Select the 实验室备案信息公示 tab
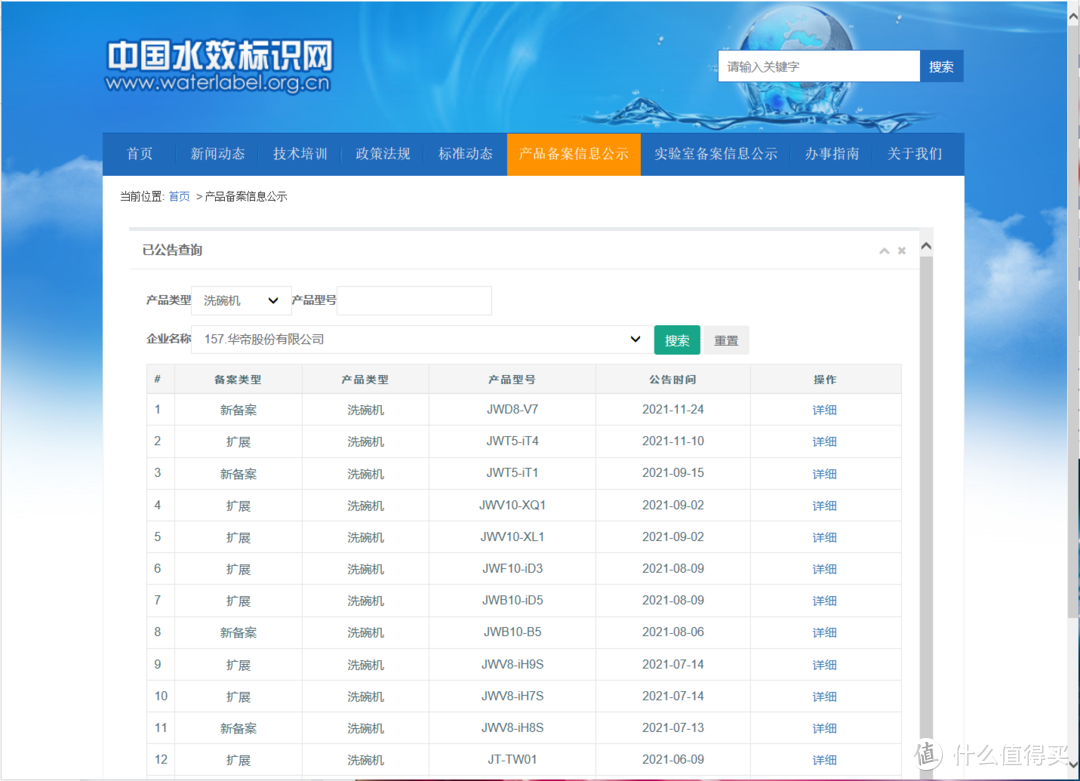The height and width of the screenshot is (781, 1080). pyautogui.click(x=716, y=154)
